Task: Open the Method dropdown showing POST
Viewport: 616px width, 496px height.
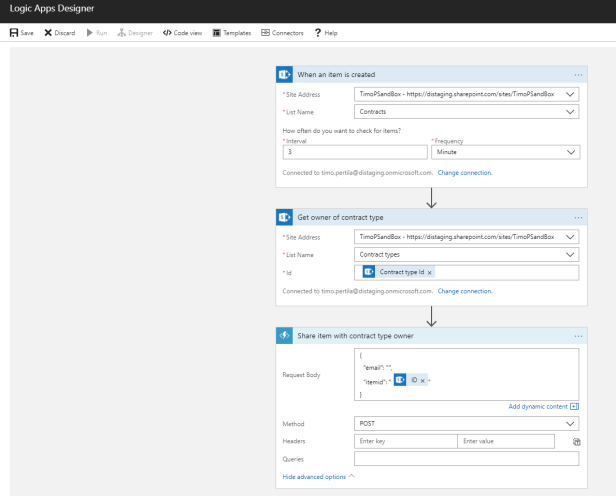Action: (570, 424)
